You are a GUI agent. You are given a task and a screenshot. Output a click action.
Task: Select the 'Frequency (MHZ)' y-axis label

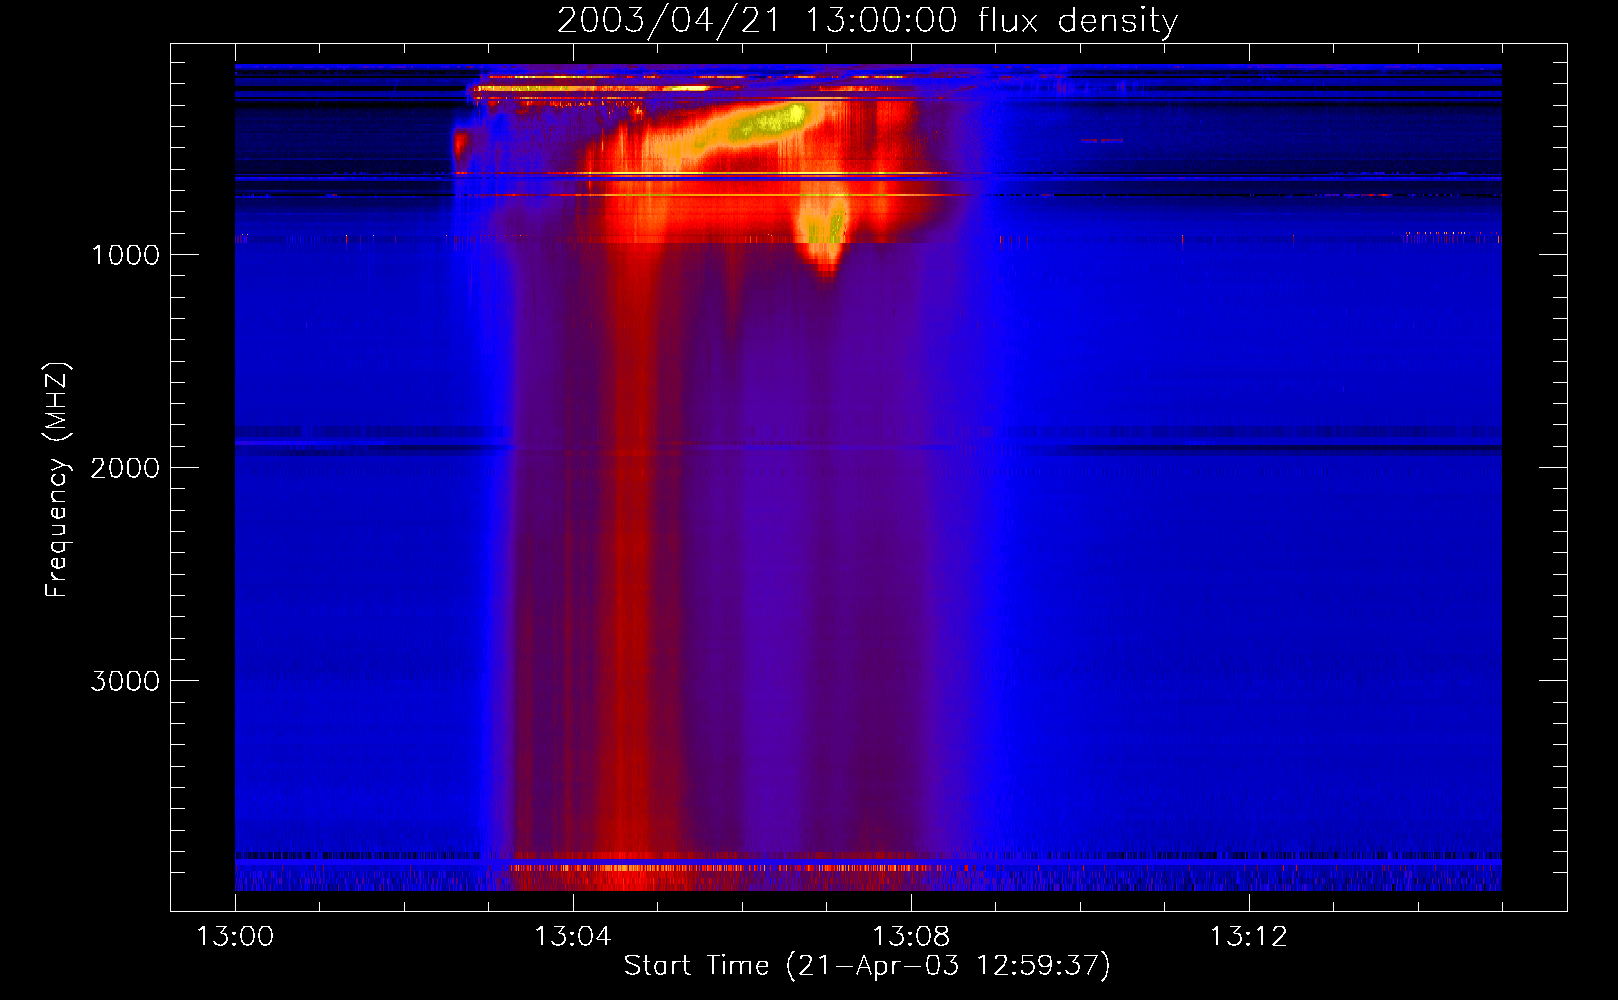point(57,479)
